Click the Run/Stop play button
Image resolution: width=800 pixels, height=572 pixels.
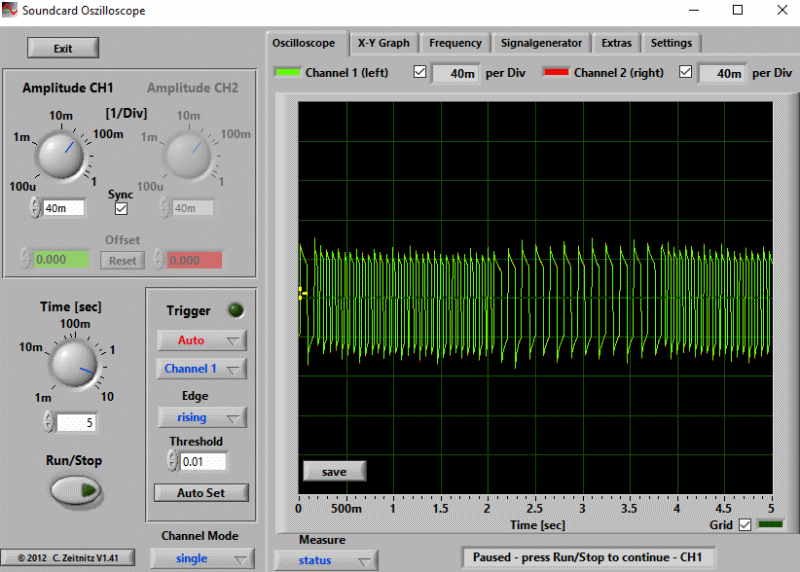coord(76,490)
